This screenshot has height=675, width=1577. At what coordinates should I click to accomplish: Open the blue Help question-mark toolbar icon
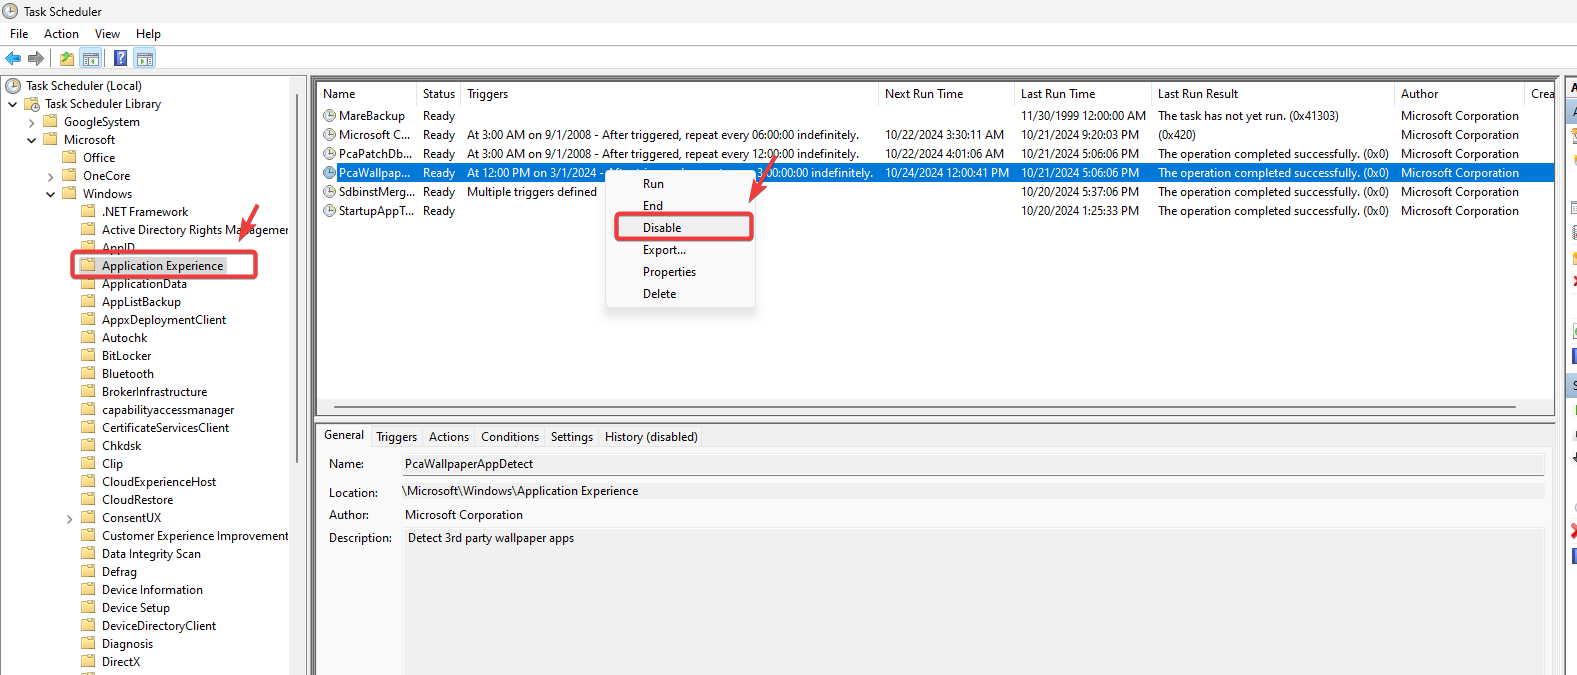120,58
